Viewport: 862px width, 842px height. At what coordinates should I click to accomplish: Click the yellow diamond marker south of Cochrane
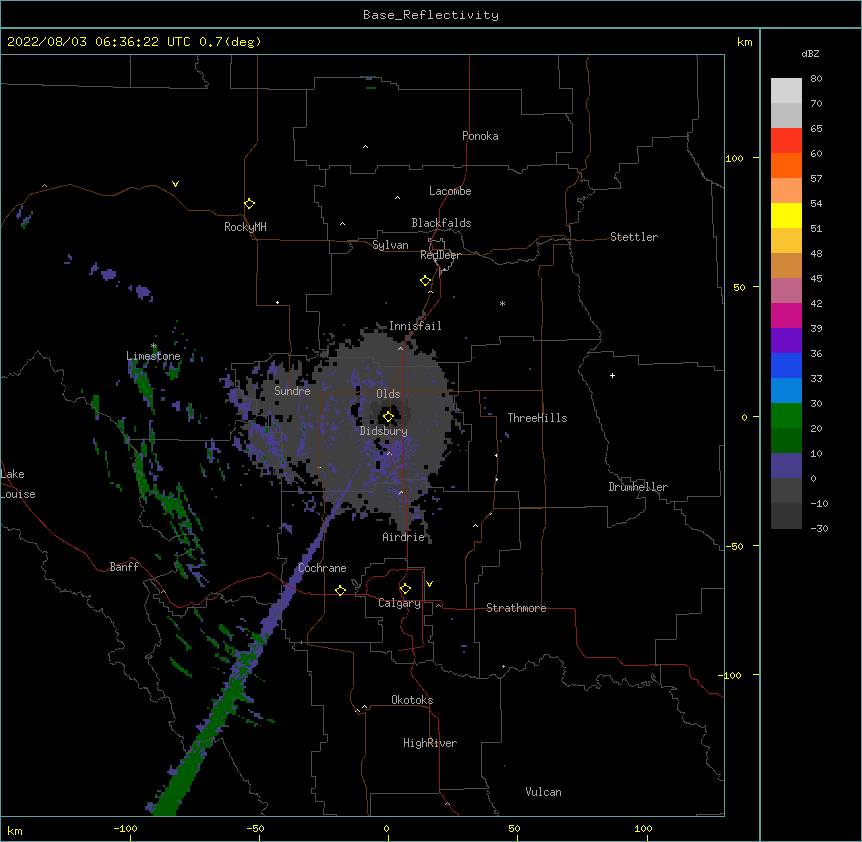pos(340,590)
